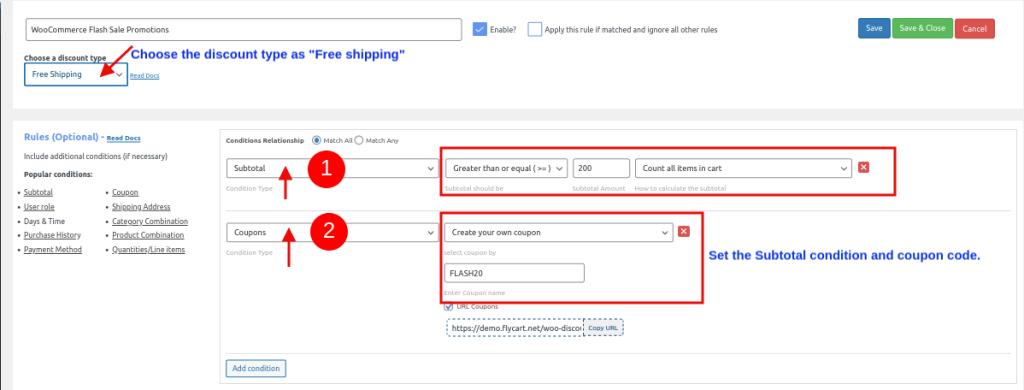Select the Match Any radio button
Screen dimensions: 1024x390
point(359,140)
